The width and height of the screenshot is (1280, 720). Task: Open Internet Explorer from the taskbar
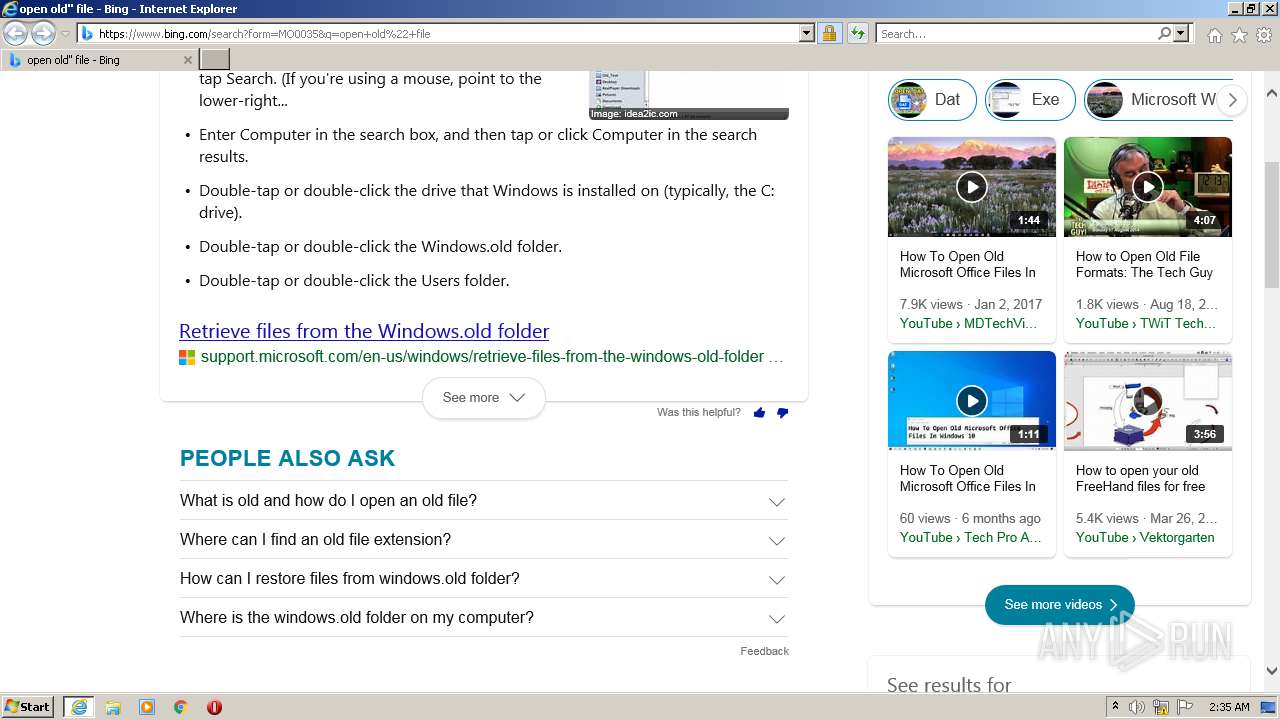point(78,707)
